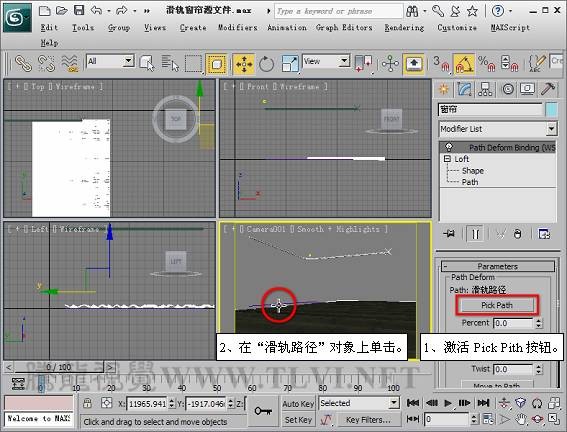Activate the Select and Scale tool
Screen dimensions: 567x432
tap(290, 64)
